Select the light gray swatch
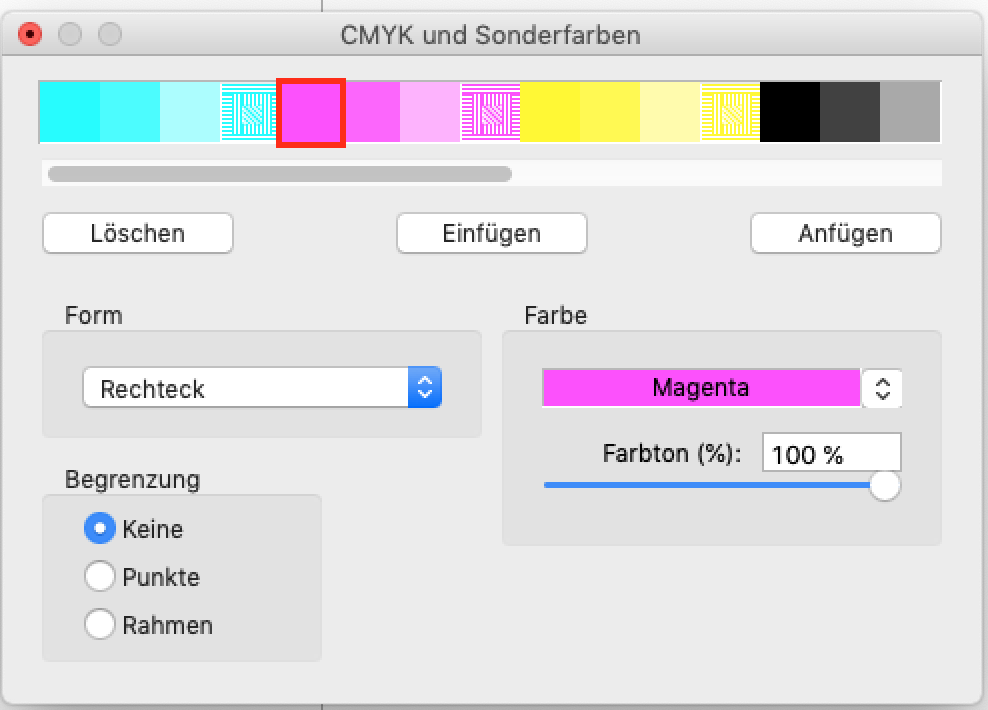 tap(910, 112)
